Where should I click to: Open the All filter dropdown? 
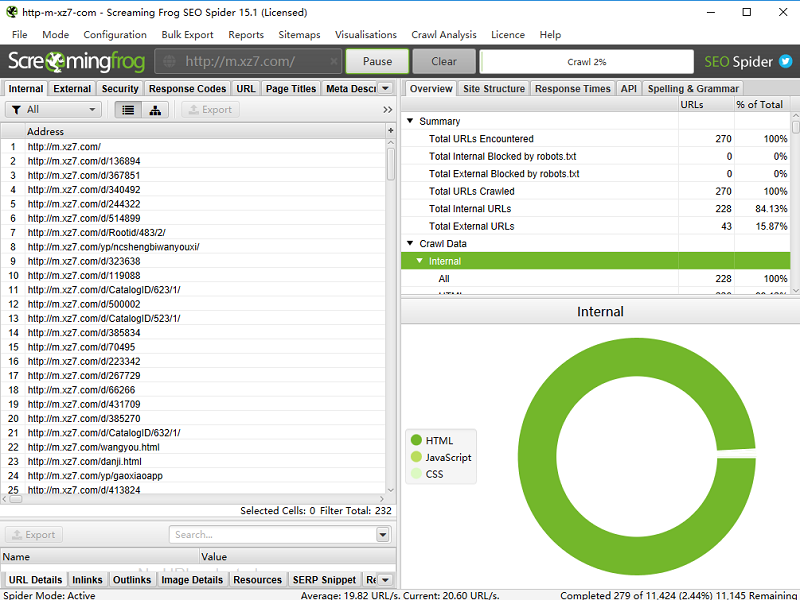coord(53,110)
